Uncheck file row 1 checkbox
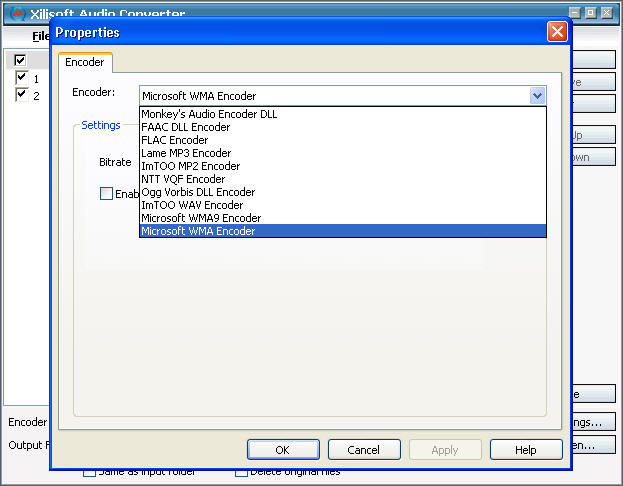The width and height of the screenshot is (623, 486). pyautogui.click(x=21, y=77)
